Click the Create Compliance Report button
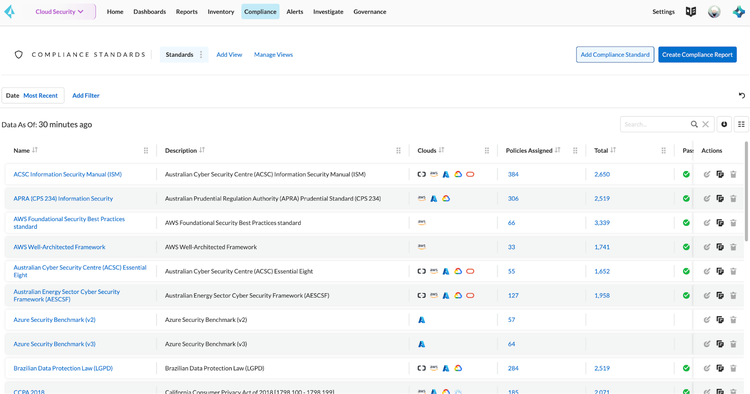Viewport: 750px width, 394px height. click(697, 55)
